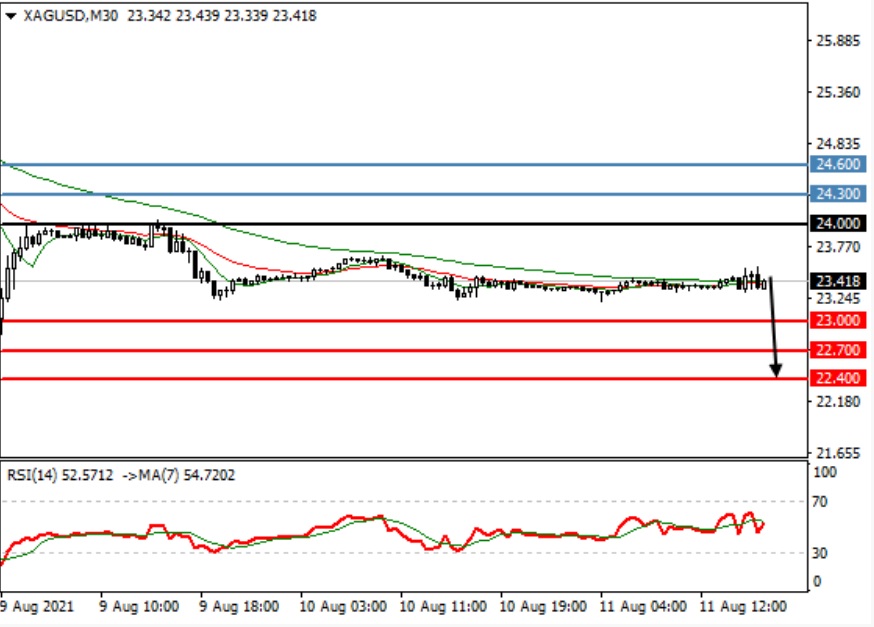Screen dimensions: 874x627
Task: Click the 22.180 price scale value
Action: click(x=838, y=402)
